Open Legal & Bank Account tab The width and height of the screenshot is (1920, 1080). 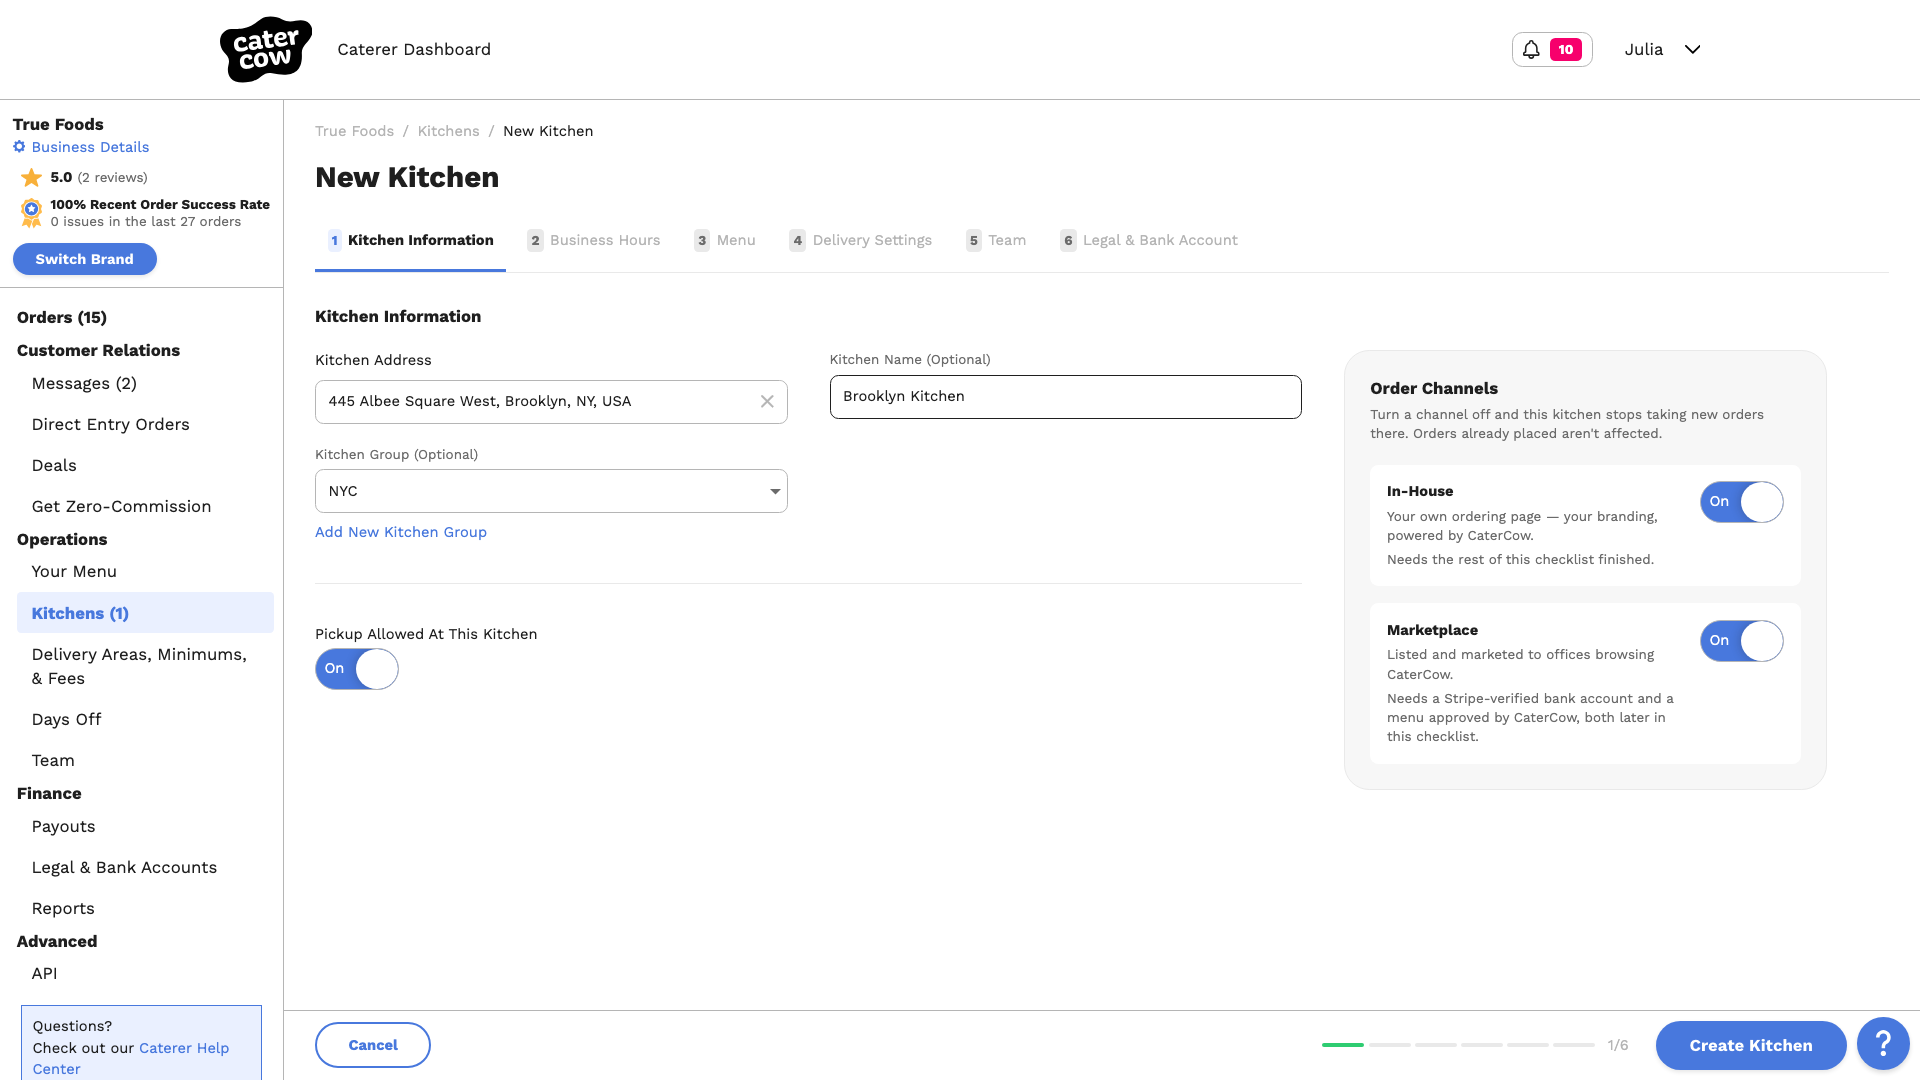click(1149, 240)
